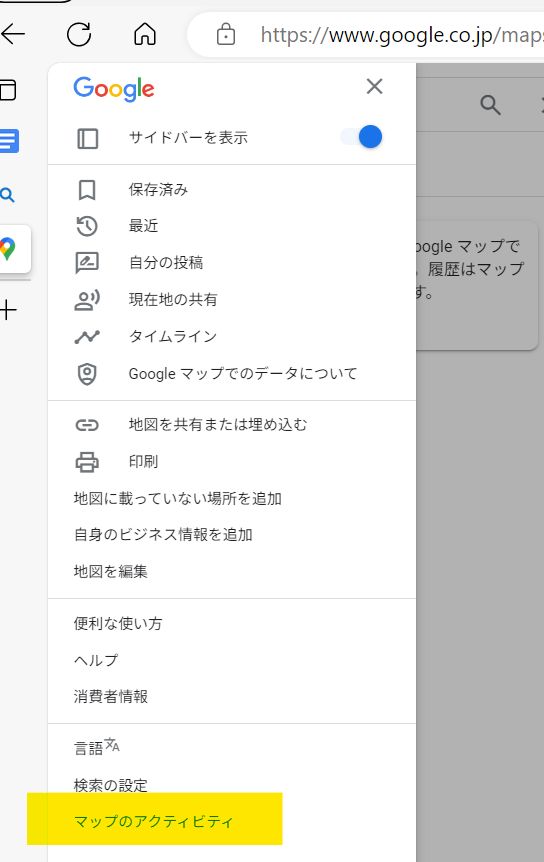Screen dimensions: 544x862
Task: Click the bookmark icon for 保存済み
Action: click(x=87, y=190)
